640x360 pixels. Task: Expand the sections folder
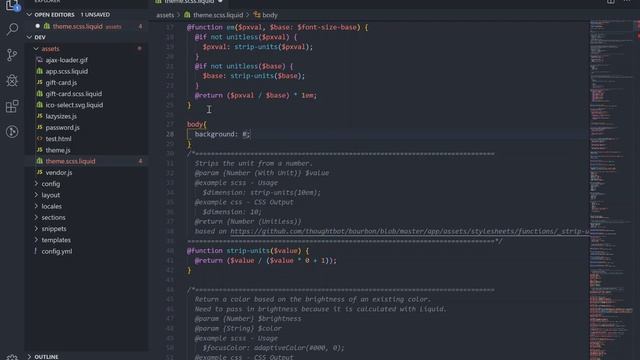click(x=36, y=217)
